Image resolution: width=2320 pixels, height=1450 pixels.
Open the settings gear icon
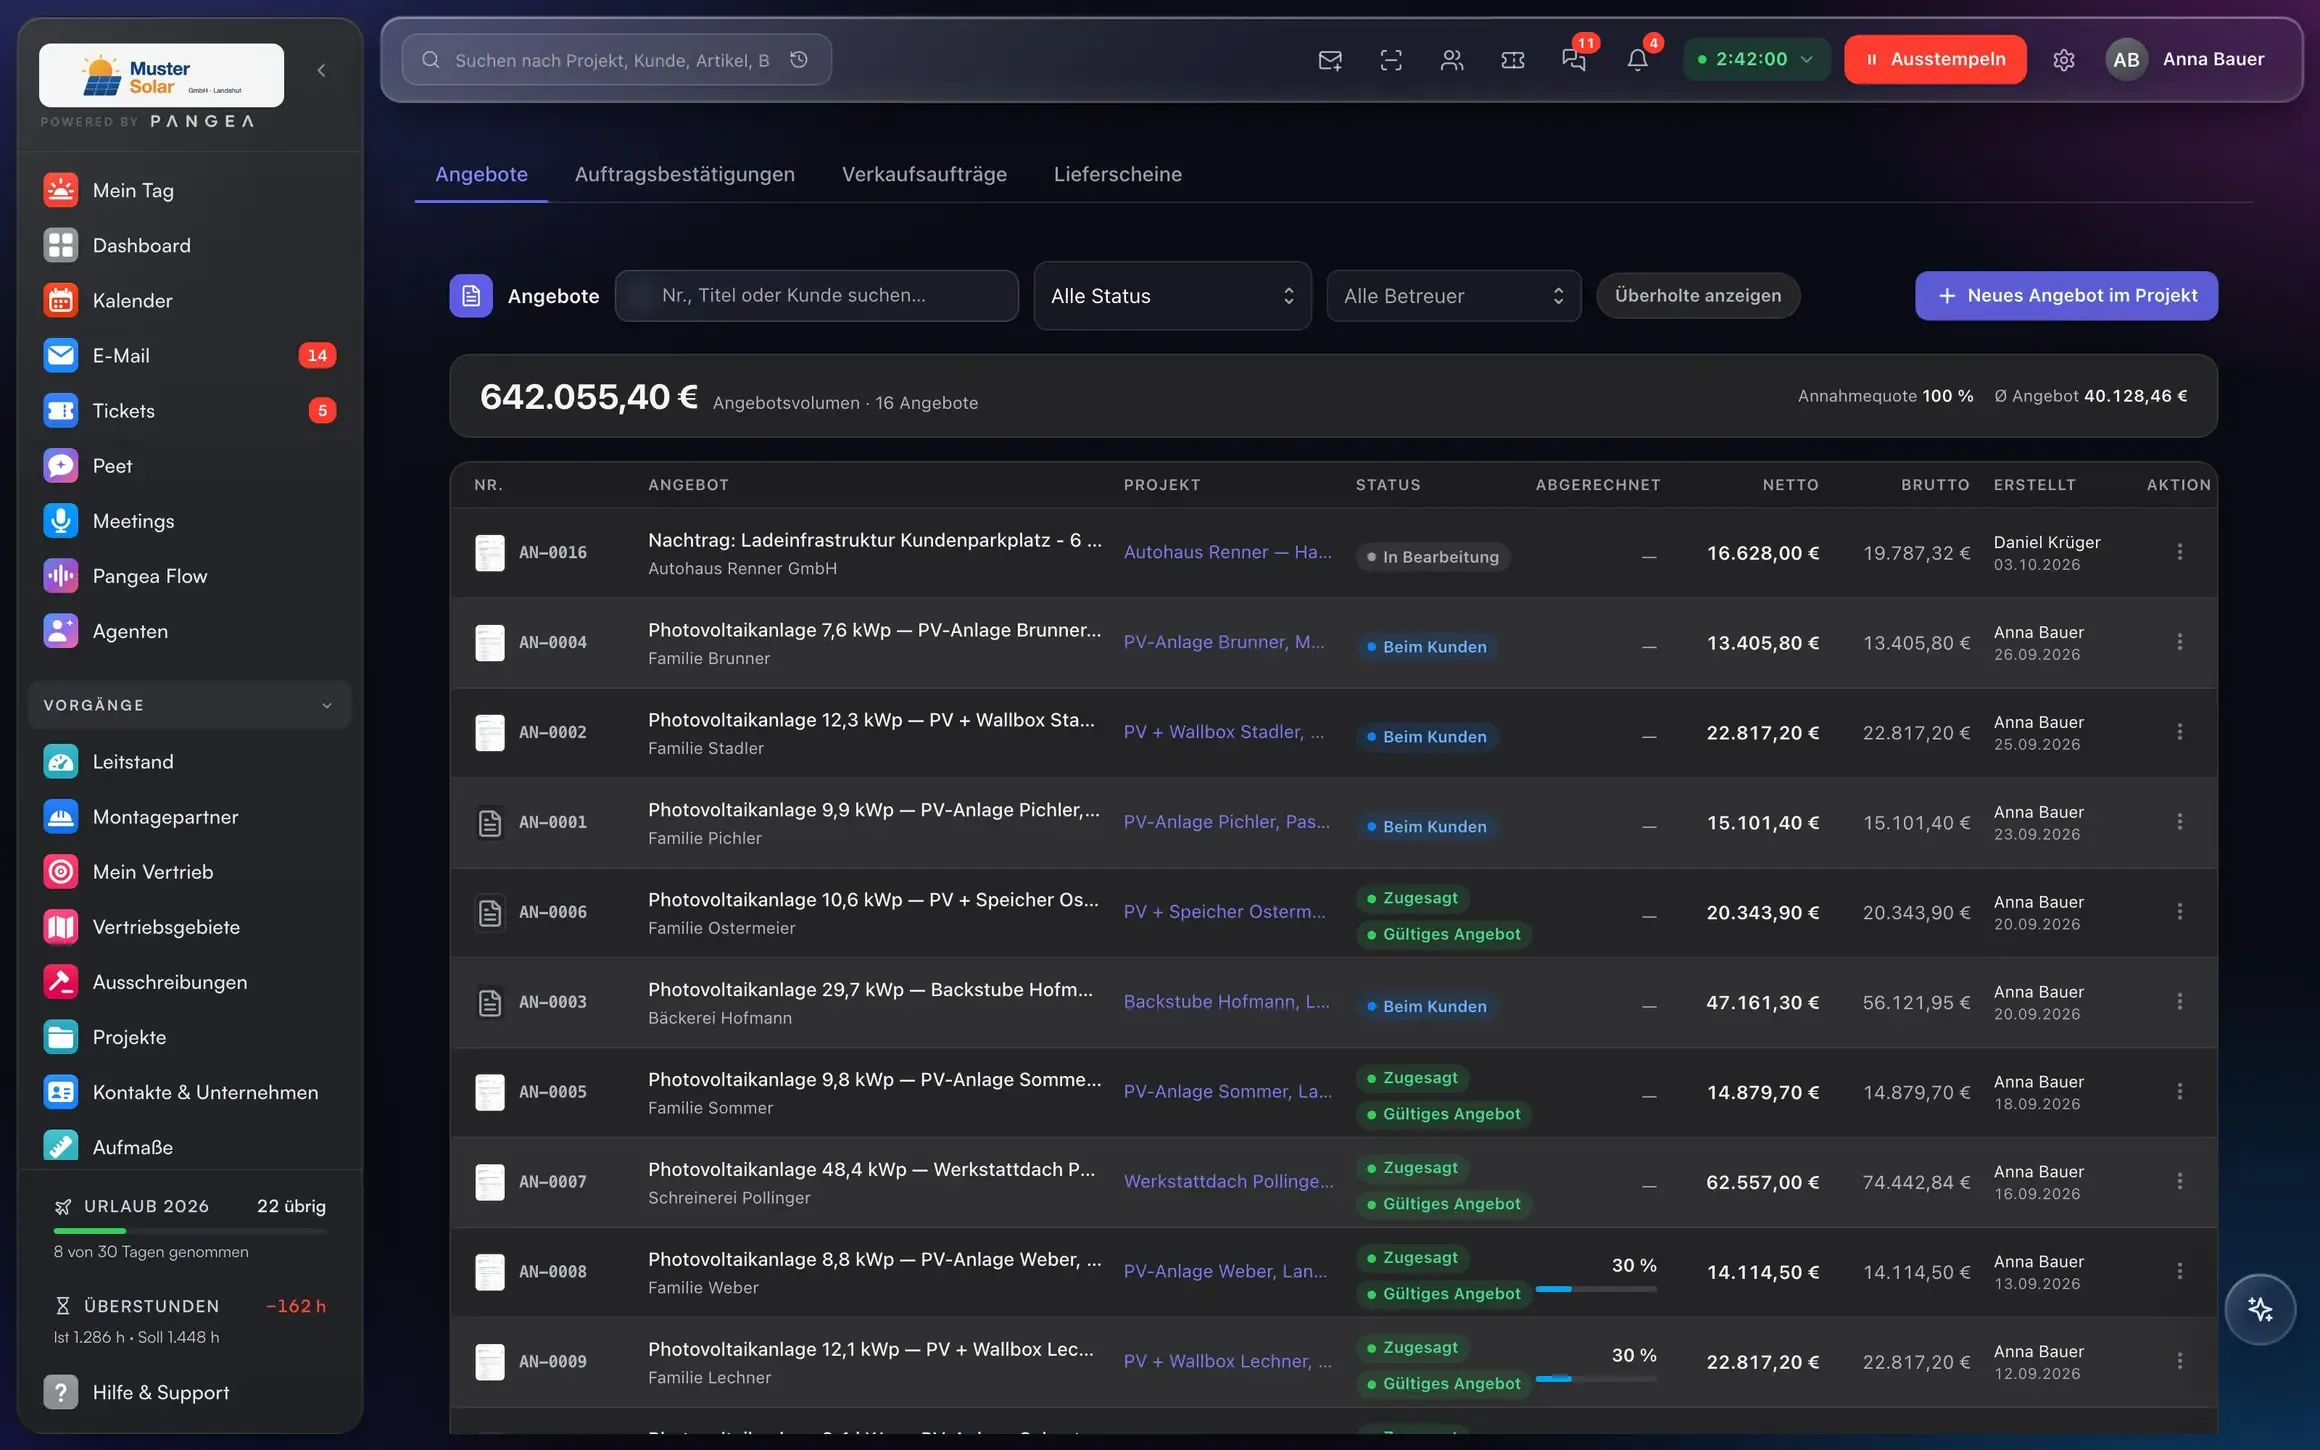[2064, 60]
